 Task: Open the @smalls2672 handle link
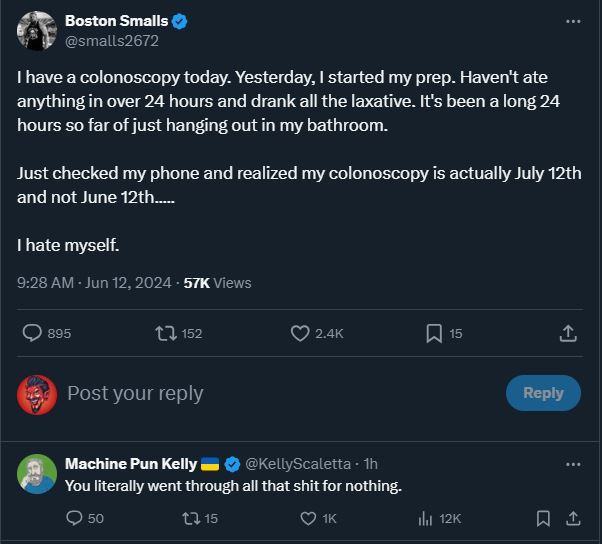[x=112, y=41]
